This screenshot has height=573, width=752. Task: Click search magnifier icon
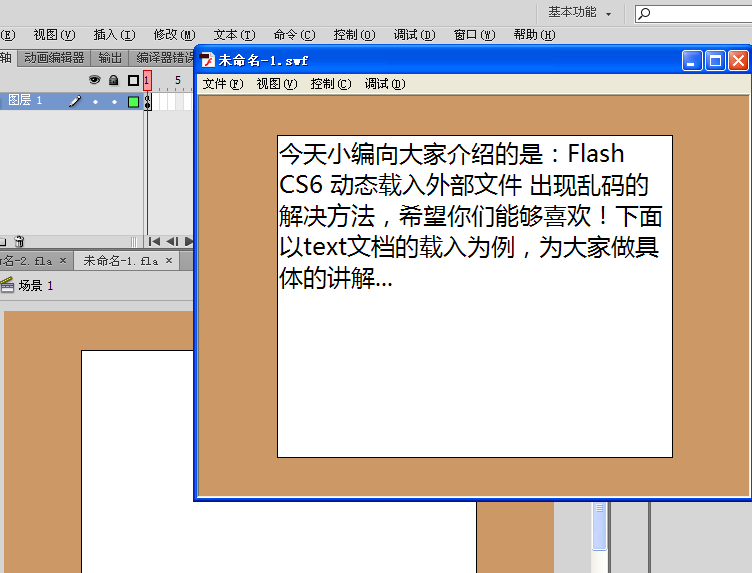coord(645,13)
